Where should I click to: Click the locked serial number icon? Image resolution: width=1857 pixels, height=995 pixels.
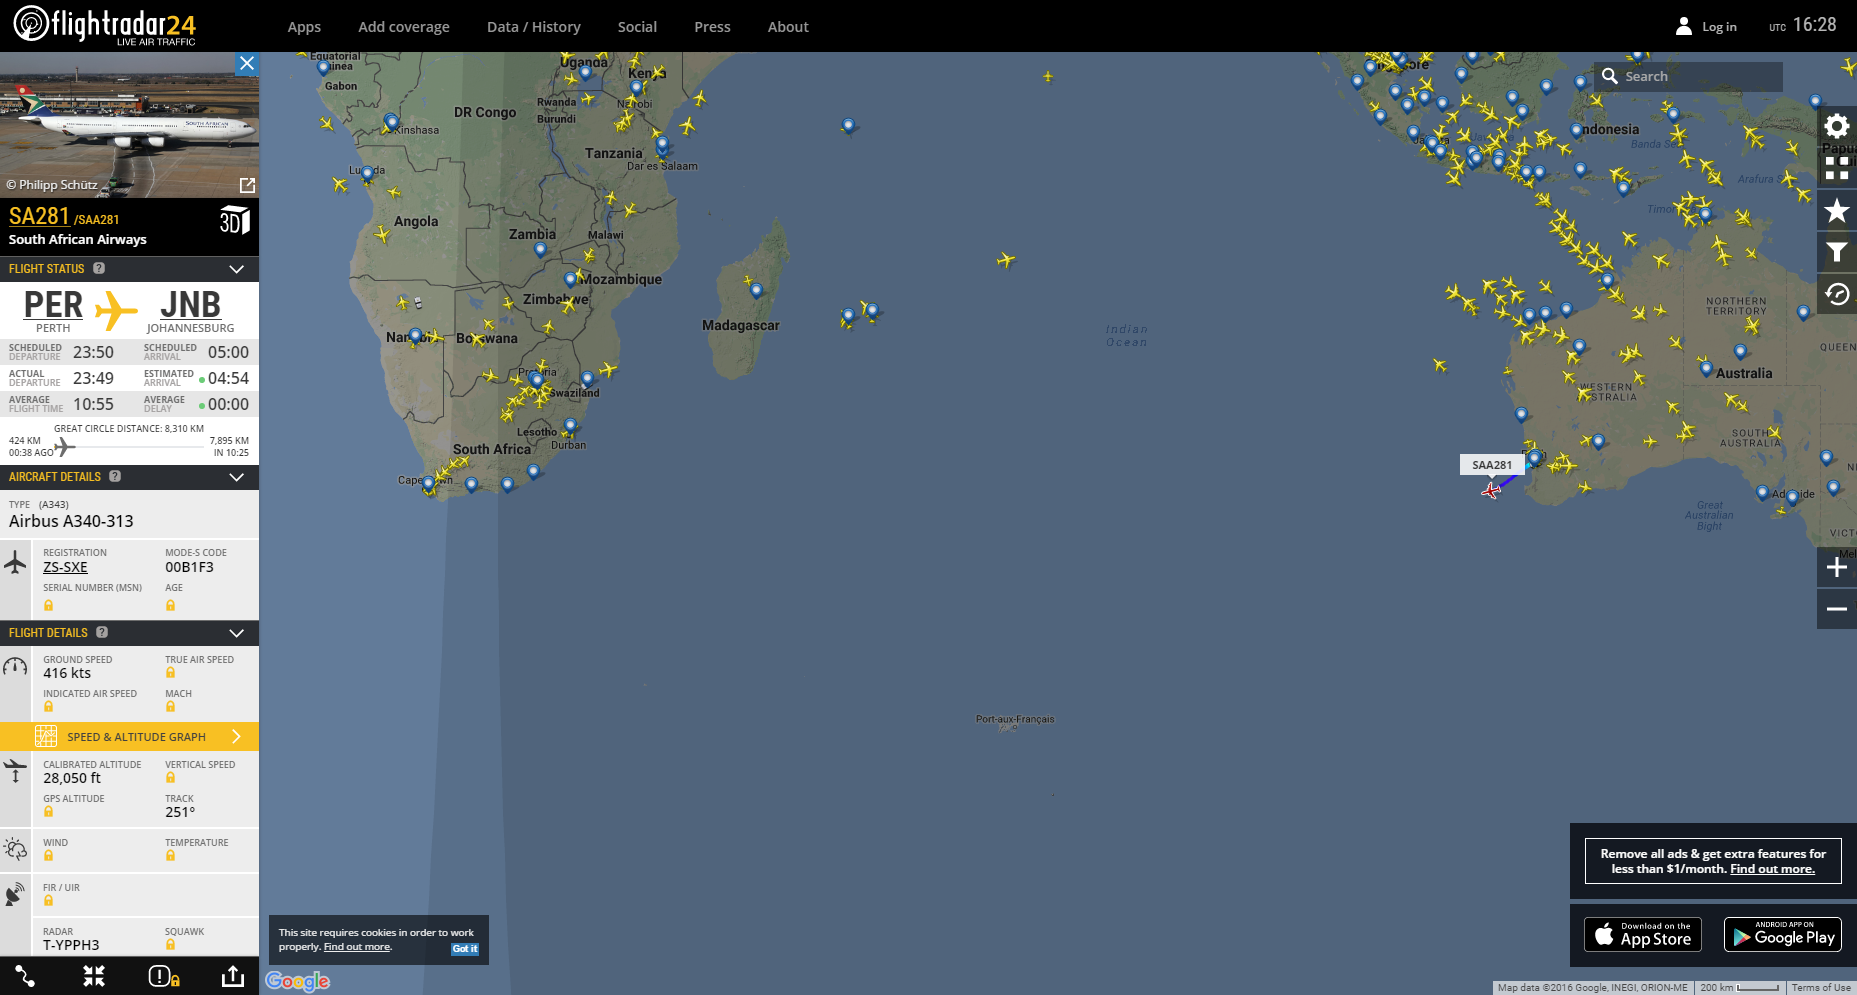pos(48,605)
